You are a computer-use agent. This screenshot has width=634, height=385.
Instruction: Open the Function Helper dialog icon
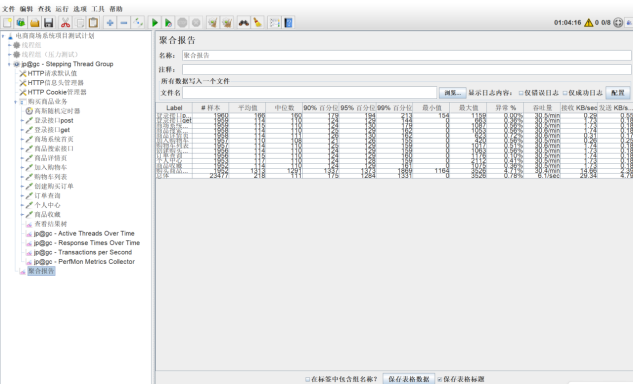pos(275,23)
